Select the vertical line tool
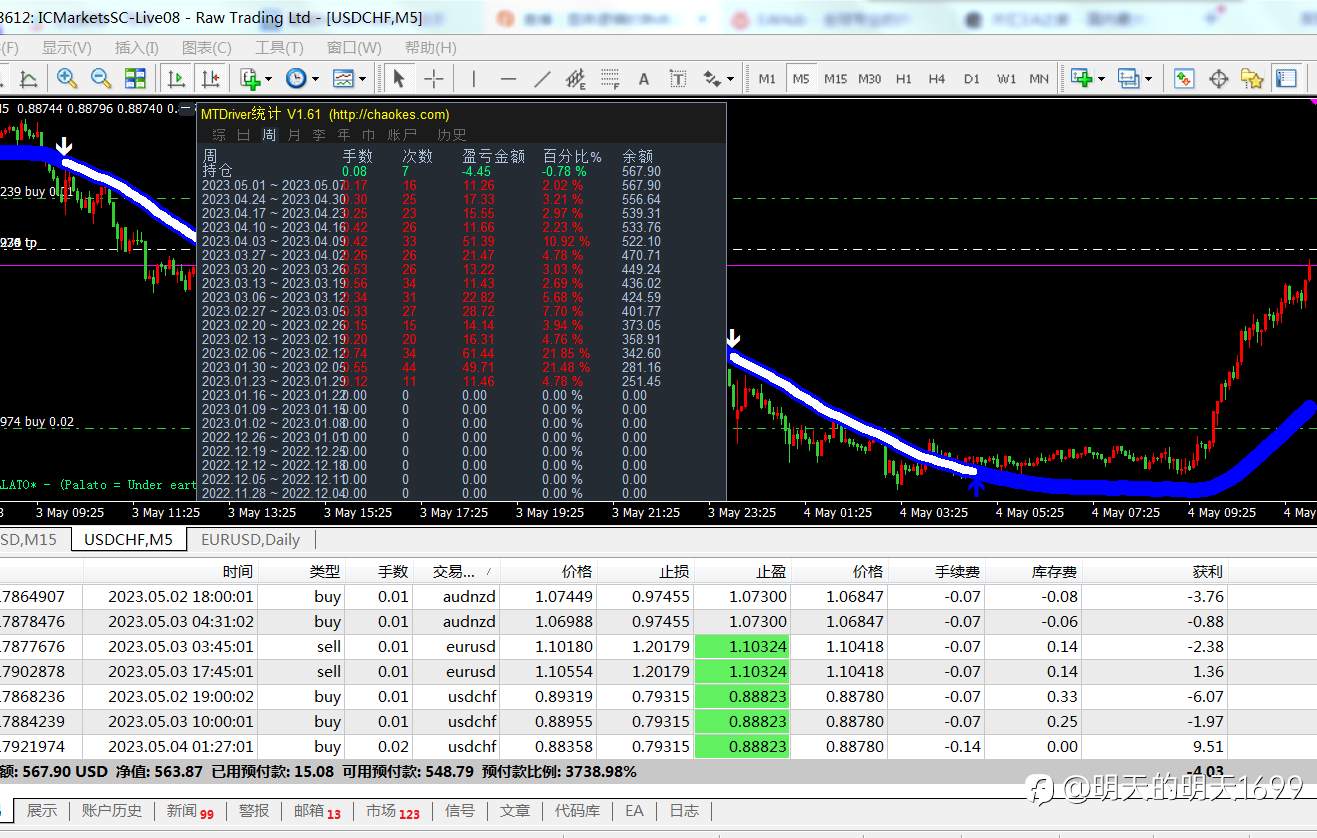Screen dimensions: 1317x838 (x=473, y=78)
